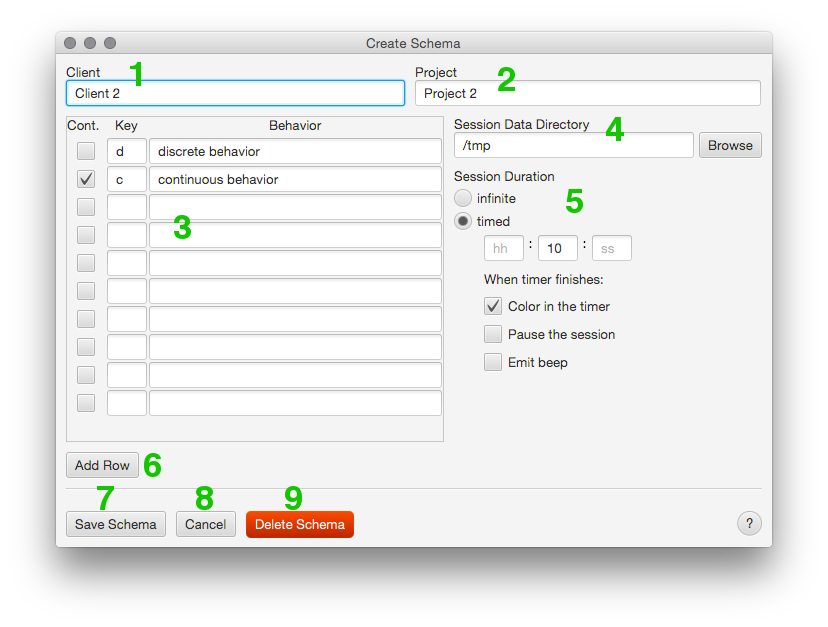
Task: Click the minutes field showing 10
Action: [557, 247]
